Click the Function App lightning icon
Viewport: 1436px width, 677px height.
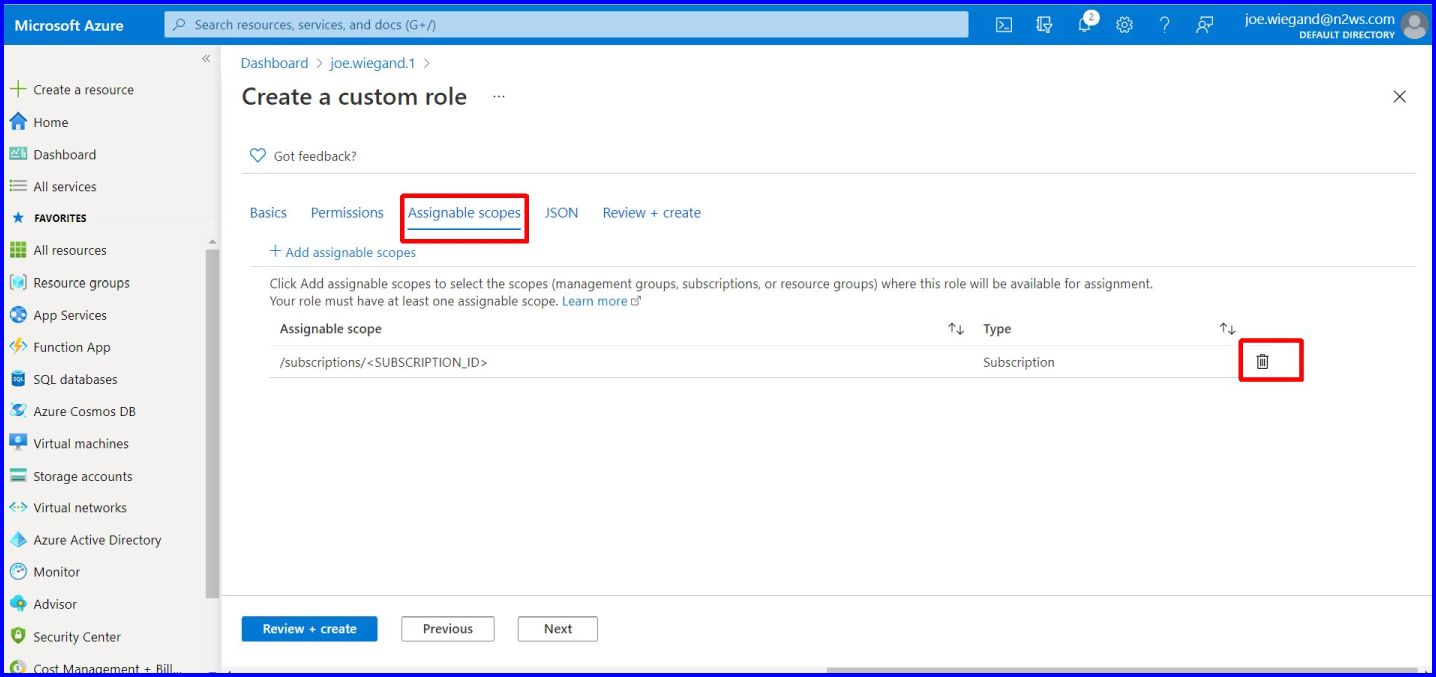[18, 347]
